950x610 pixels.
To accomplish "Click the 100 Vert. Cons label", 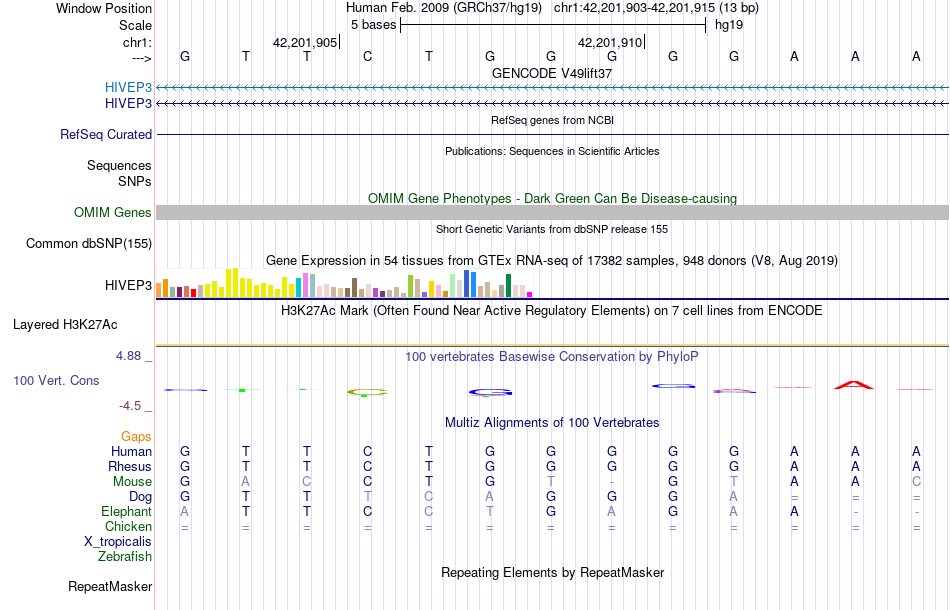I will pyautogui.click(x=56, y=380).
